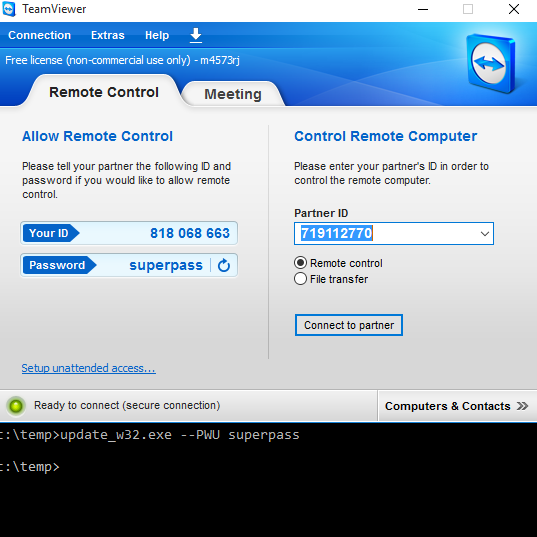Viewport: 537px width, 537px height.
Task: Click the green ready status indicator
Action: pos(16,406)
